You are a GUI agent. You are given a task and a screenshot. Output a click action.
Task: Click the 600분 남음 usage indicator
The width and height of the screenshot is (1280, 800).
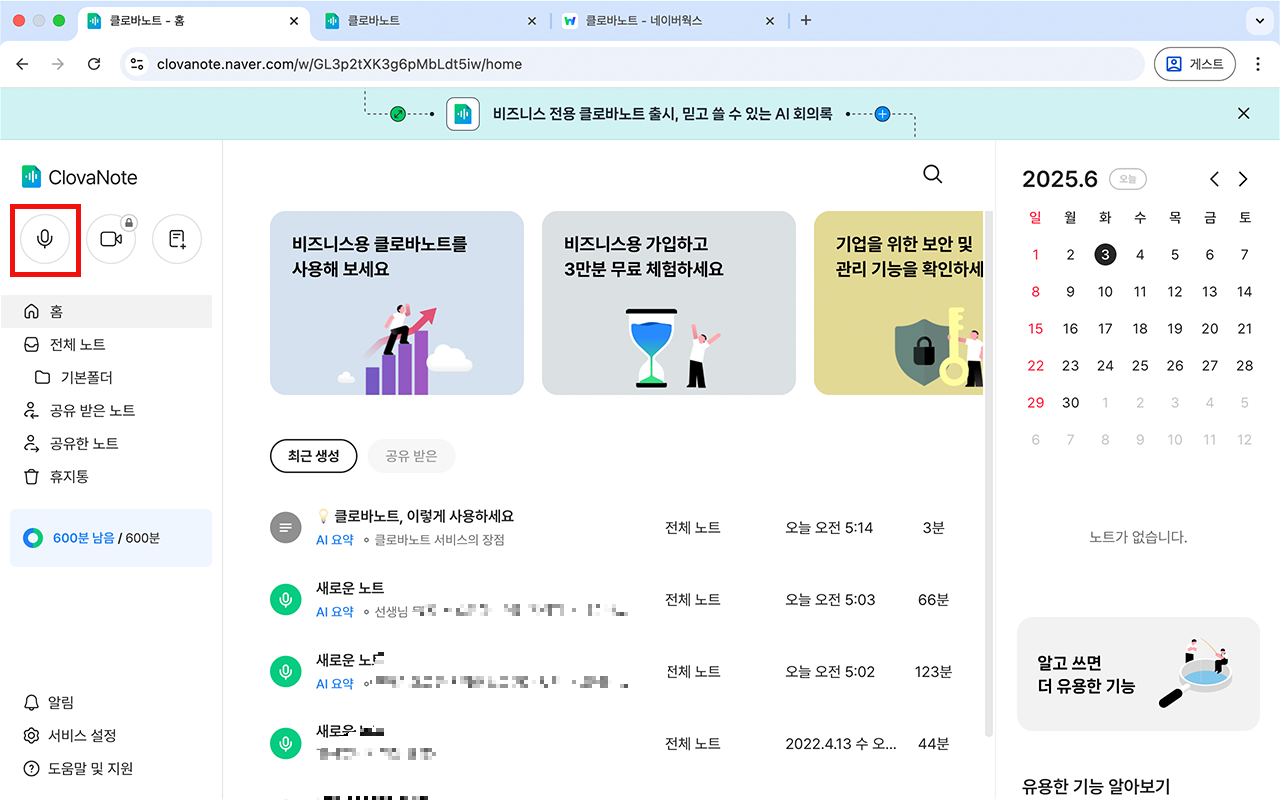pos(111,538)
